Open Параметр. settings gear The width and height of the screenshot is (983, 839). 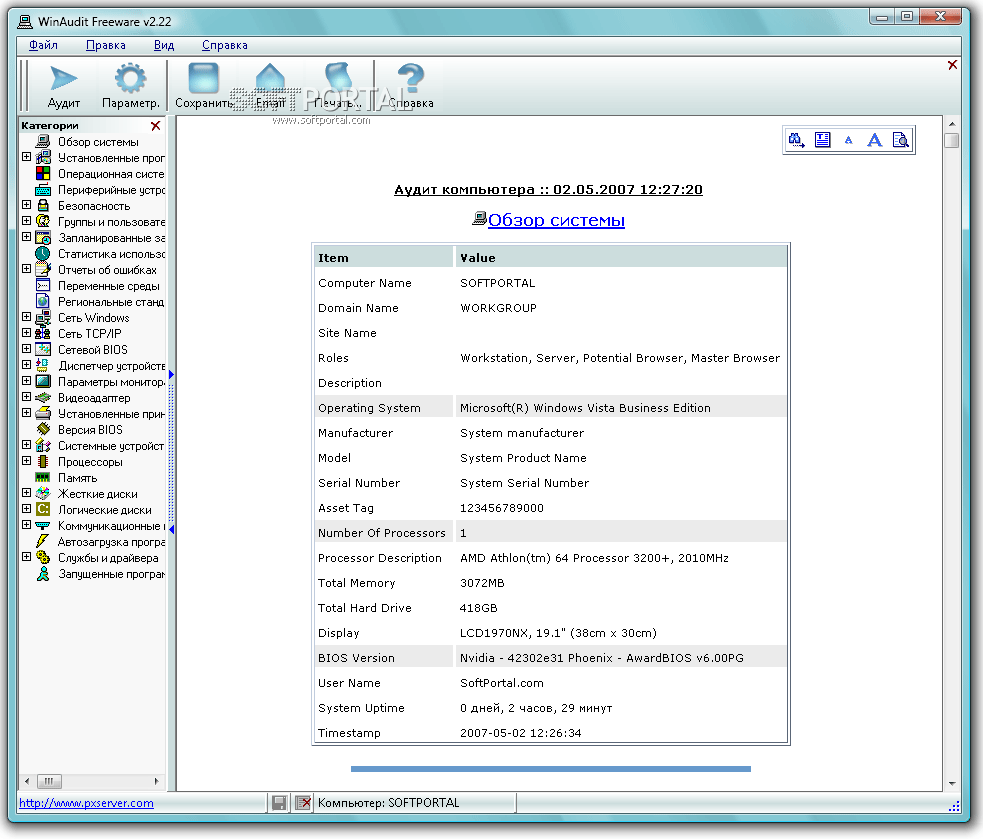[130, 87]
